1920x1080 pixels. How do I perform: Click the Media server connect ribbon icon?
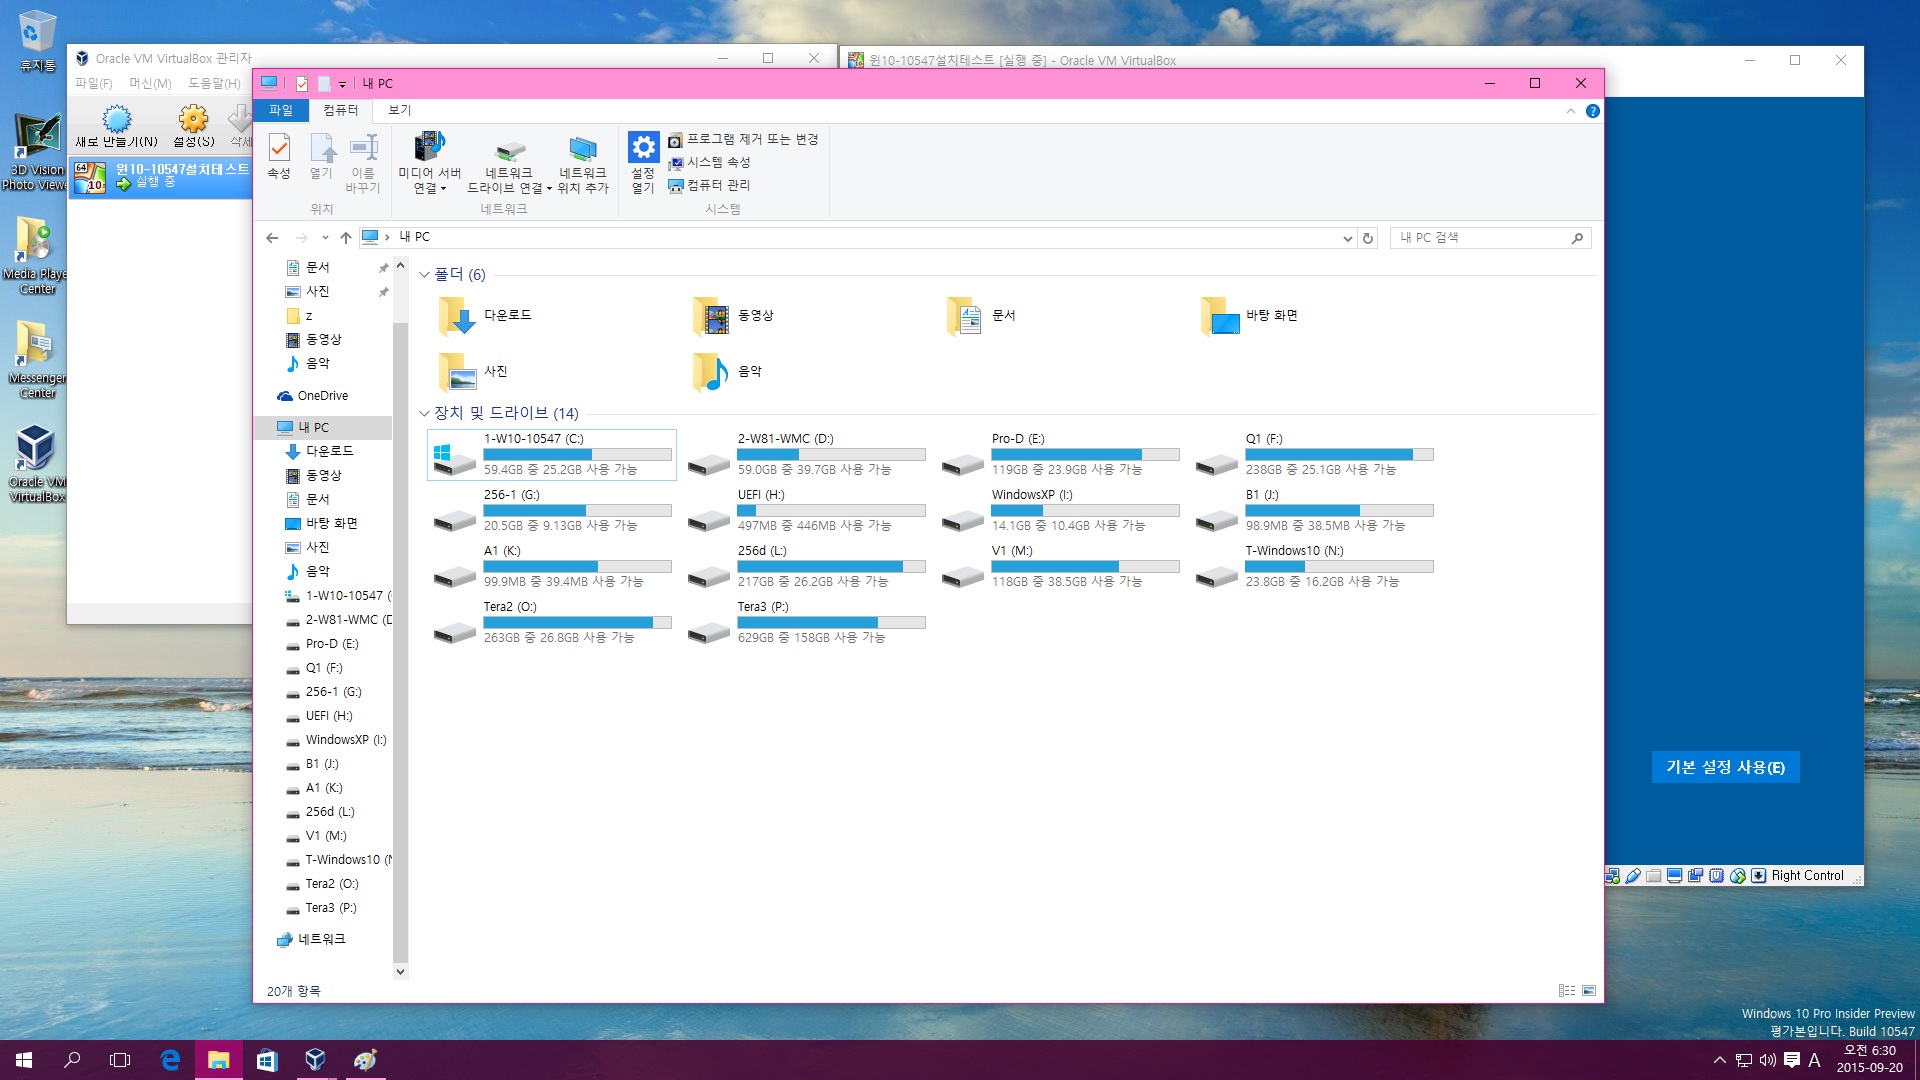[x=429, y=162]
